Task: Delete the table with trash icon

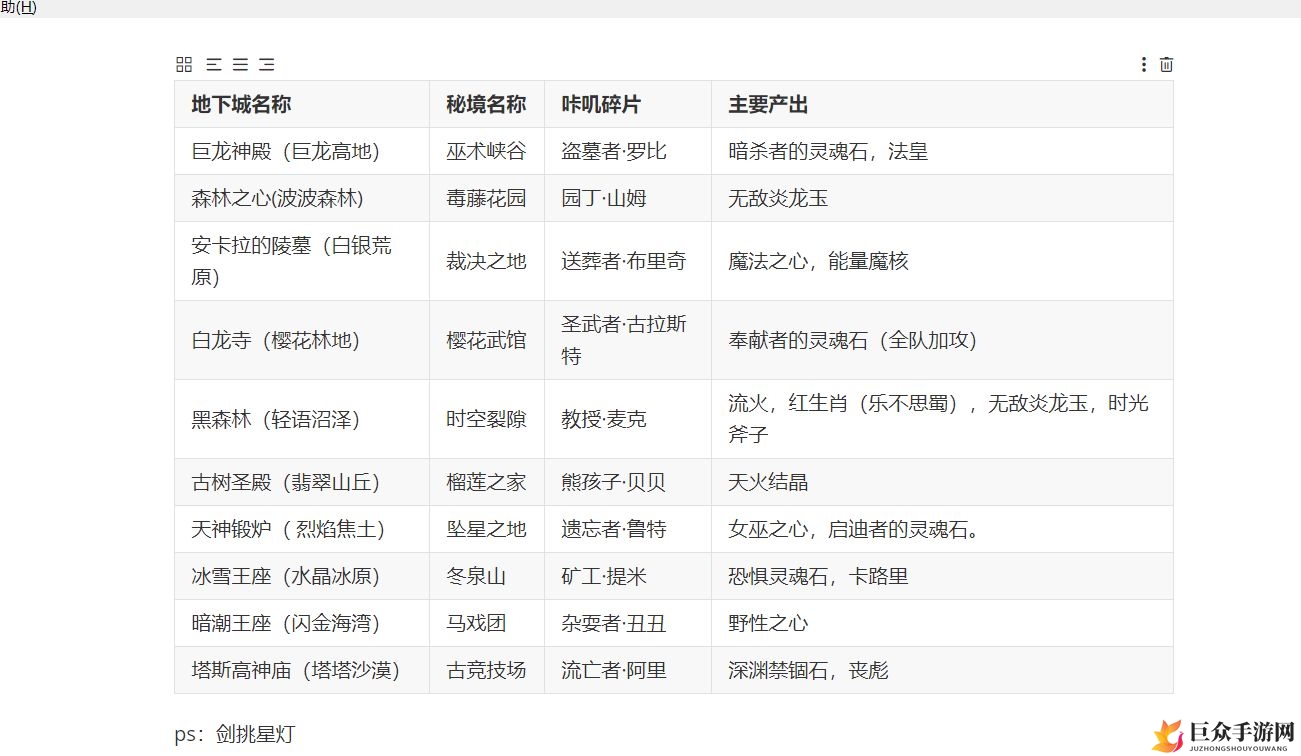Action: (x=1166, y=65)
